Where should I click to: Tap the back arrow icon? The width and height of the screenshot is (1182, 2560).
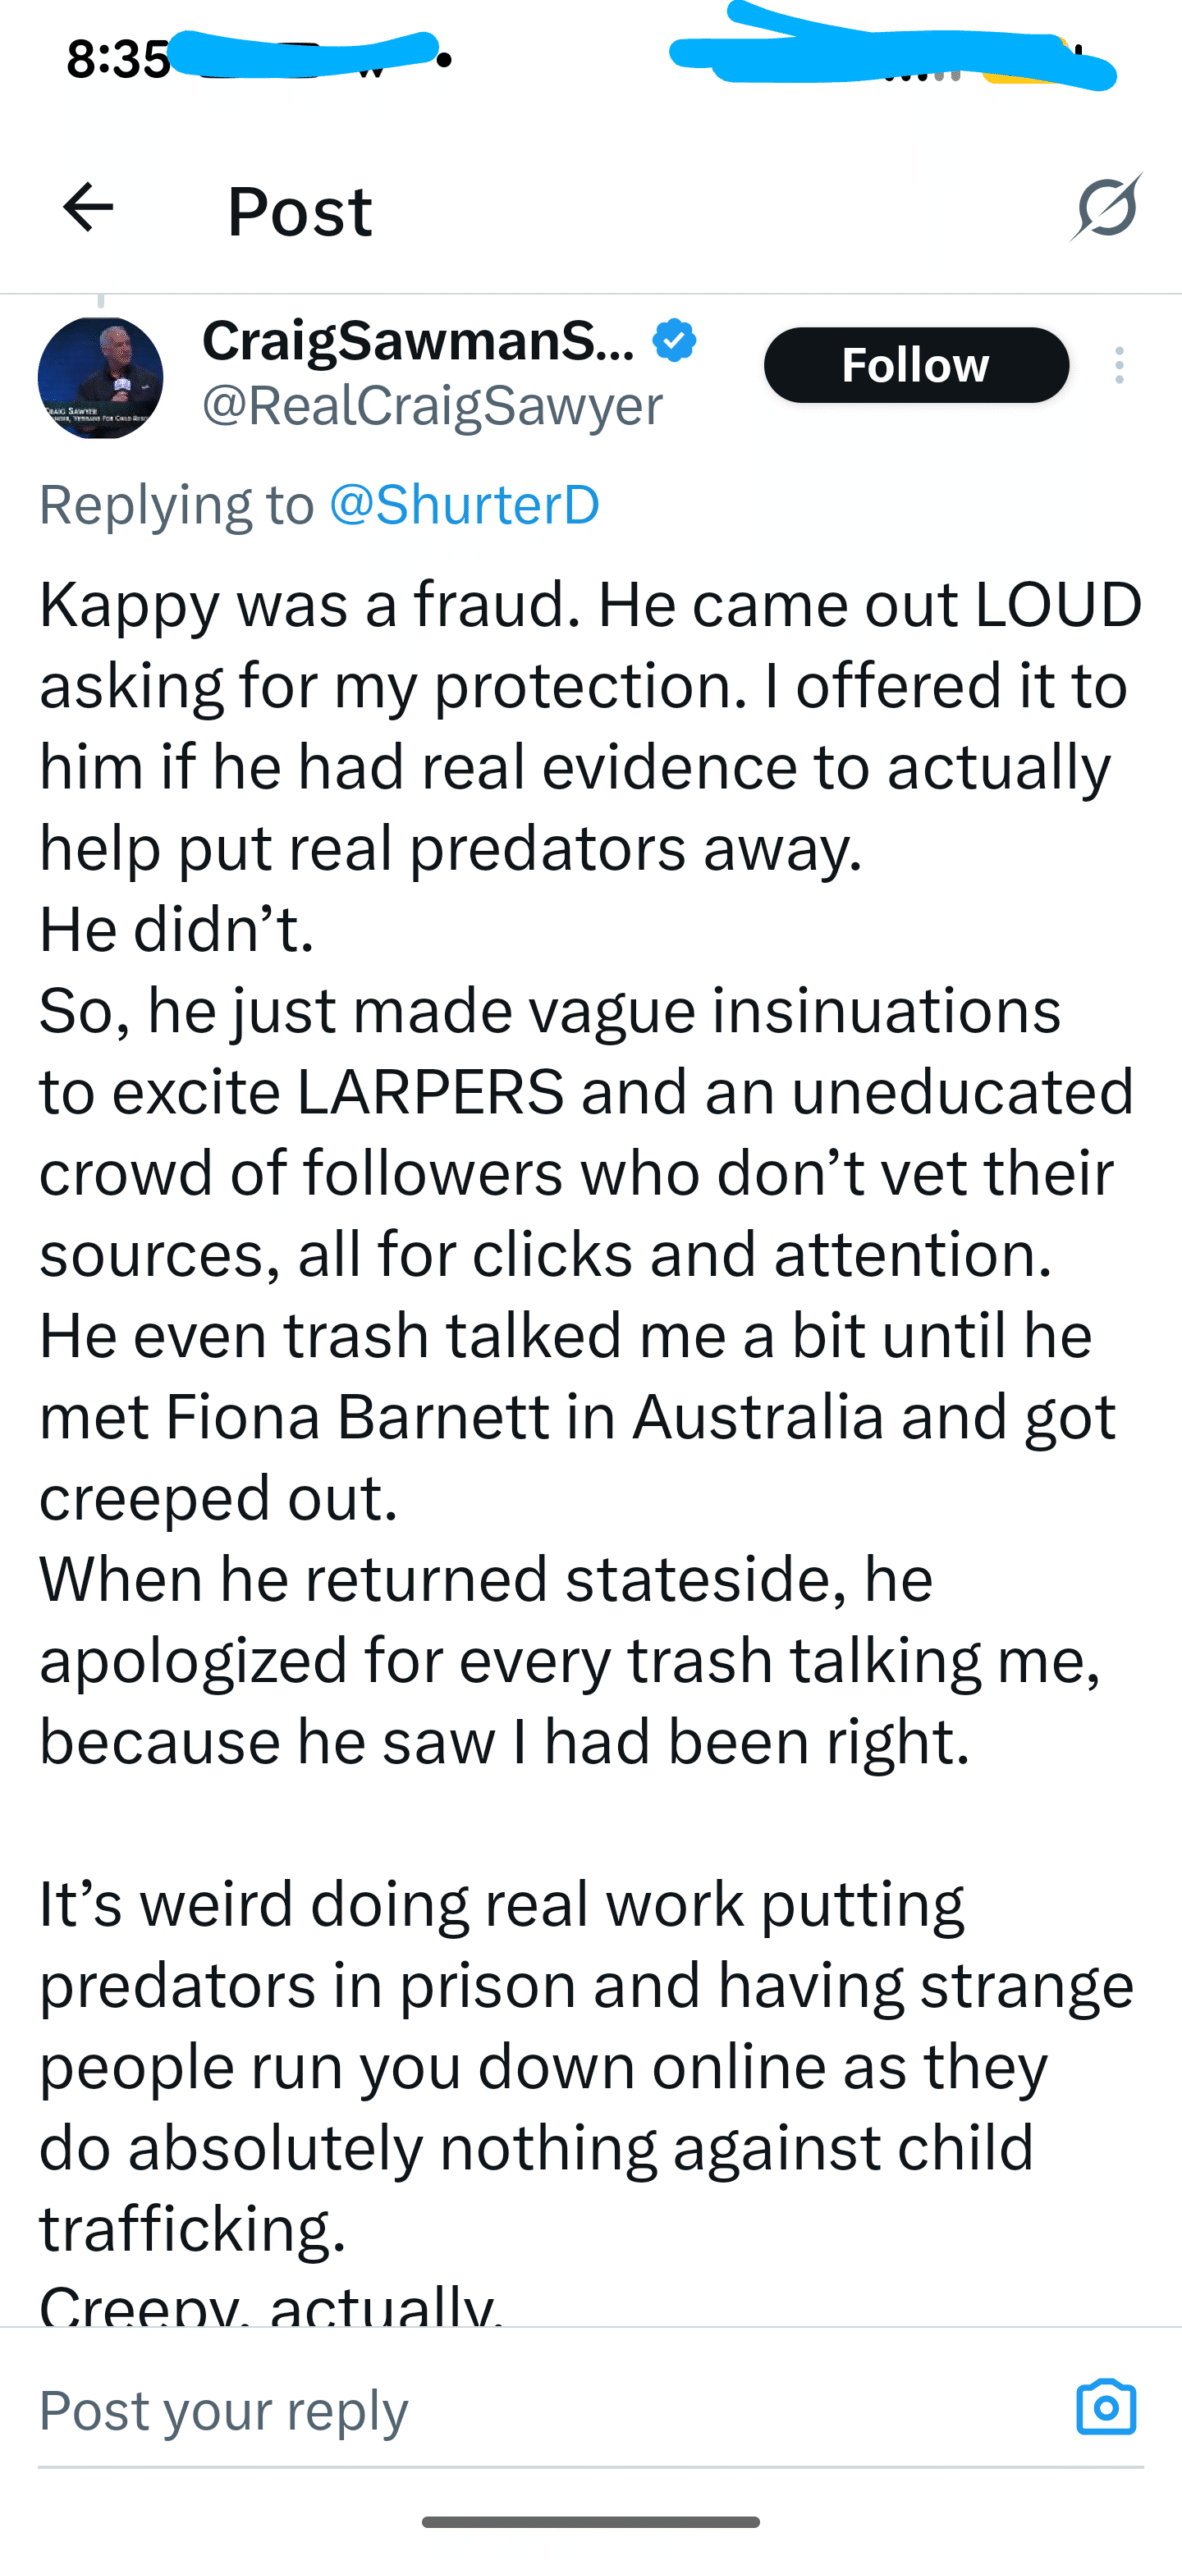point(88,208)
